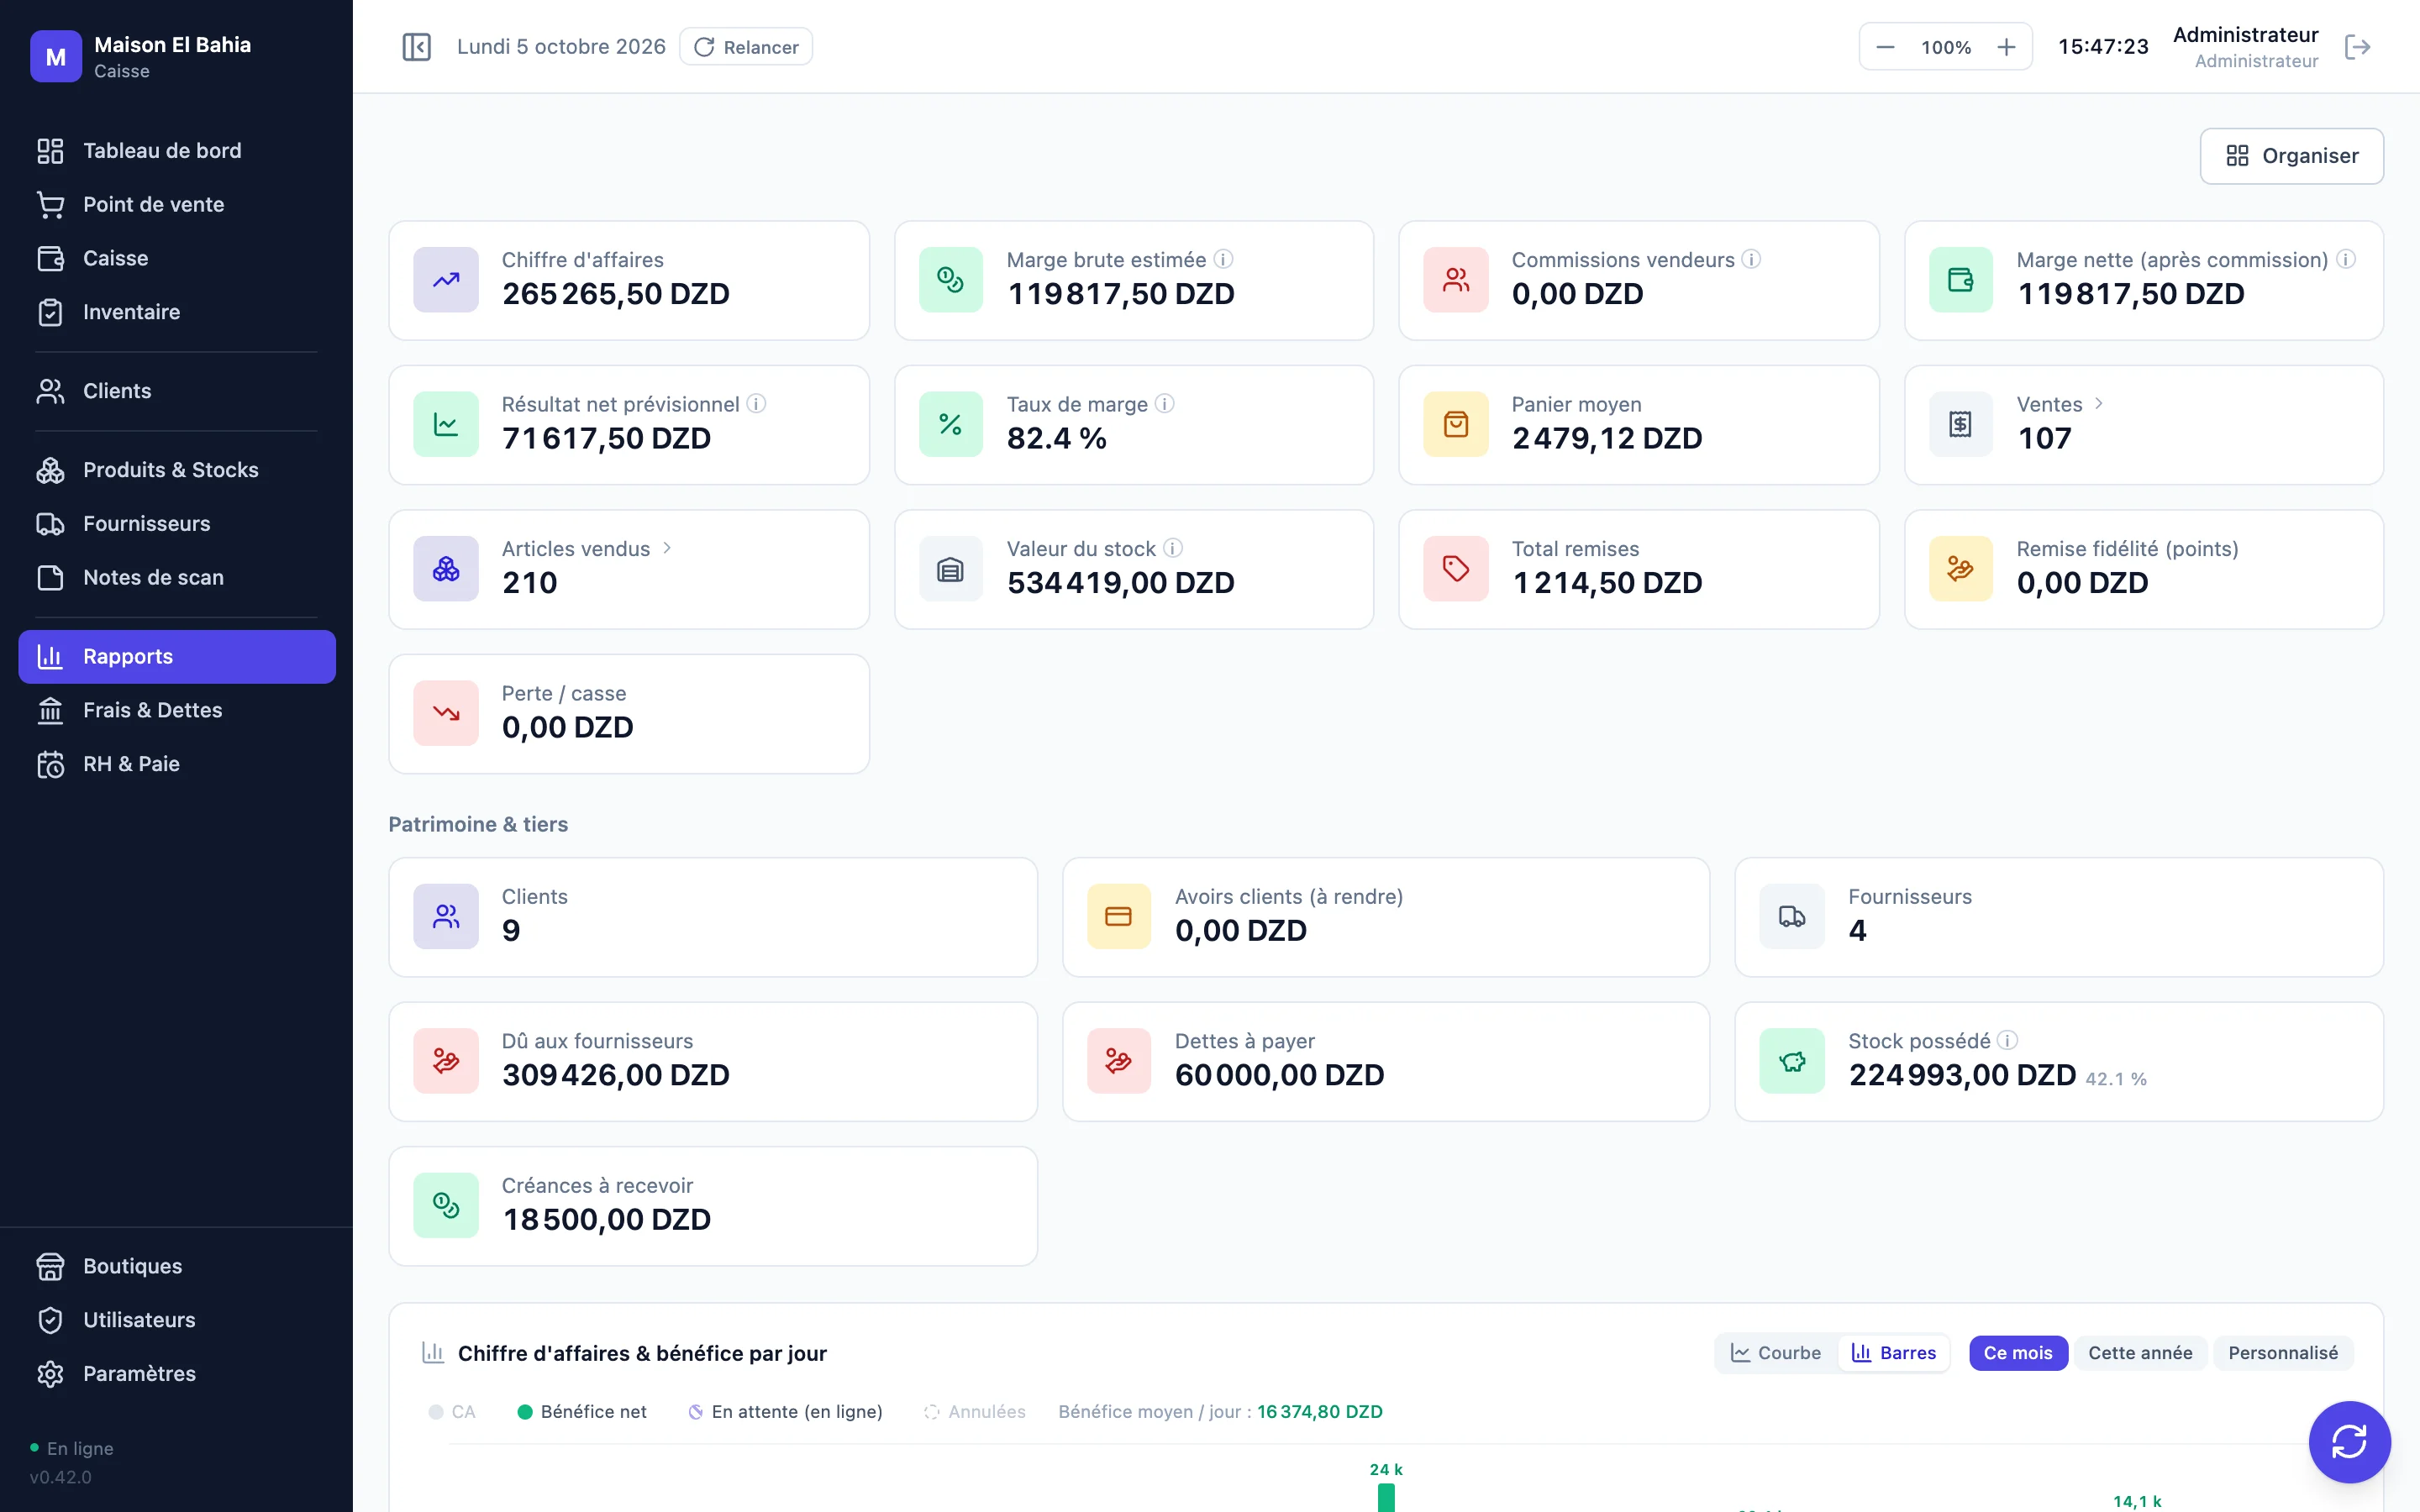Click the Dettes à payer card icon
This screenshot has width=2420, height=1512.
coord(1119,1061)
